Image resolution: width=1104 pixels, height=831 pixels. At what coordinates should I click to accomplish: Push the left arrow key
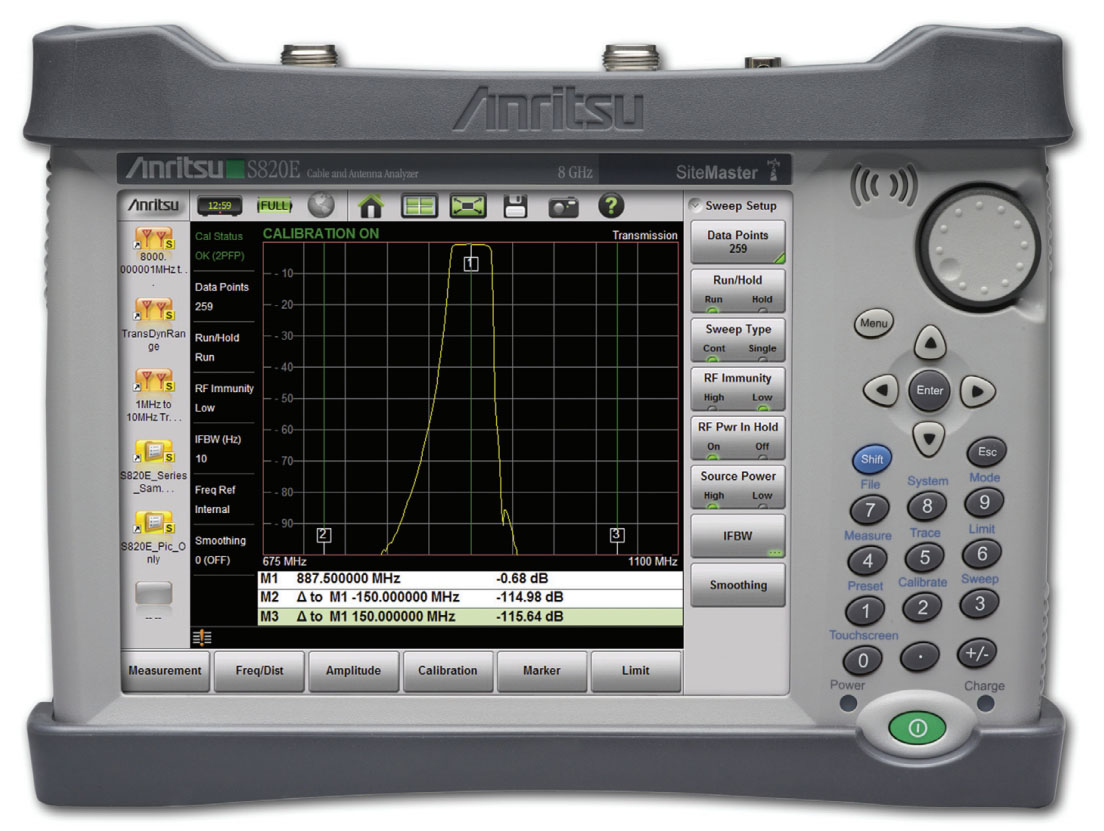881,390
